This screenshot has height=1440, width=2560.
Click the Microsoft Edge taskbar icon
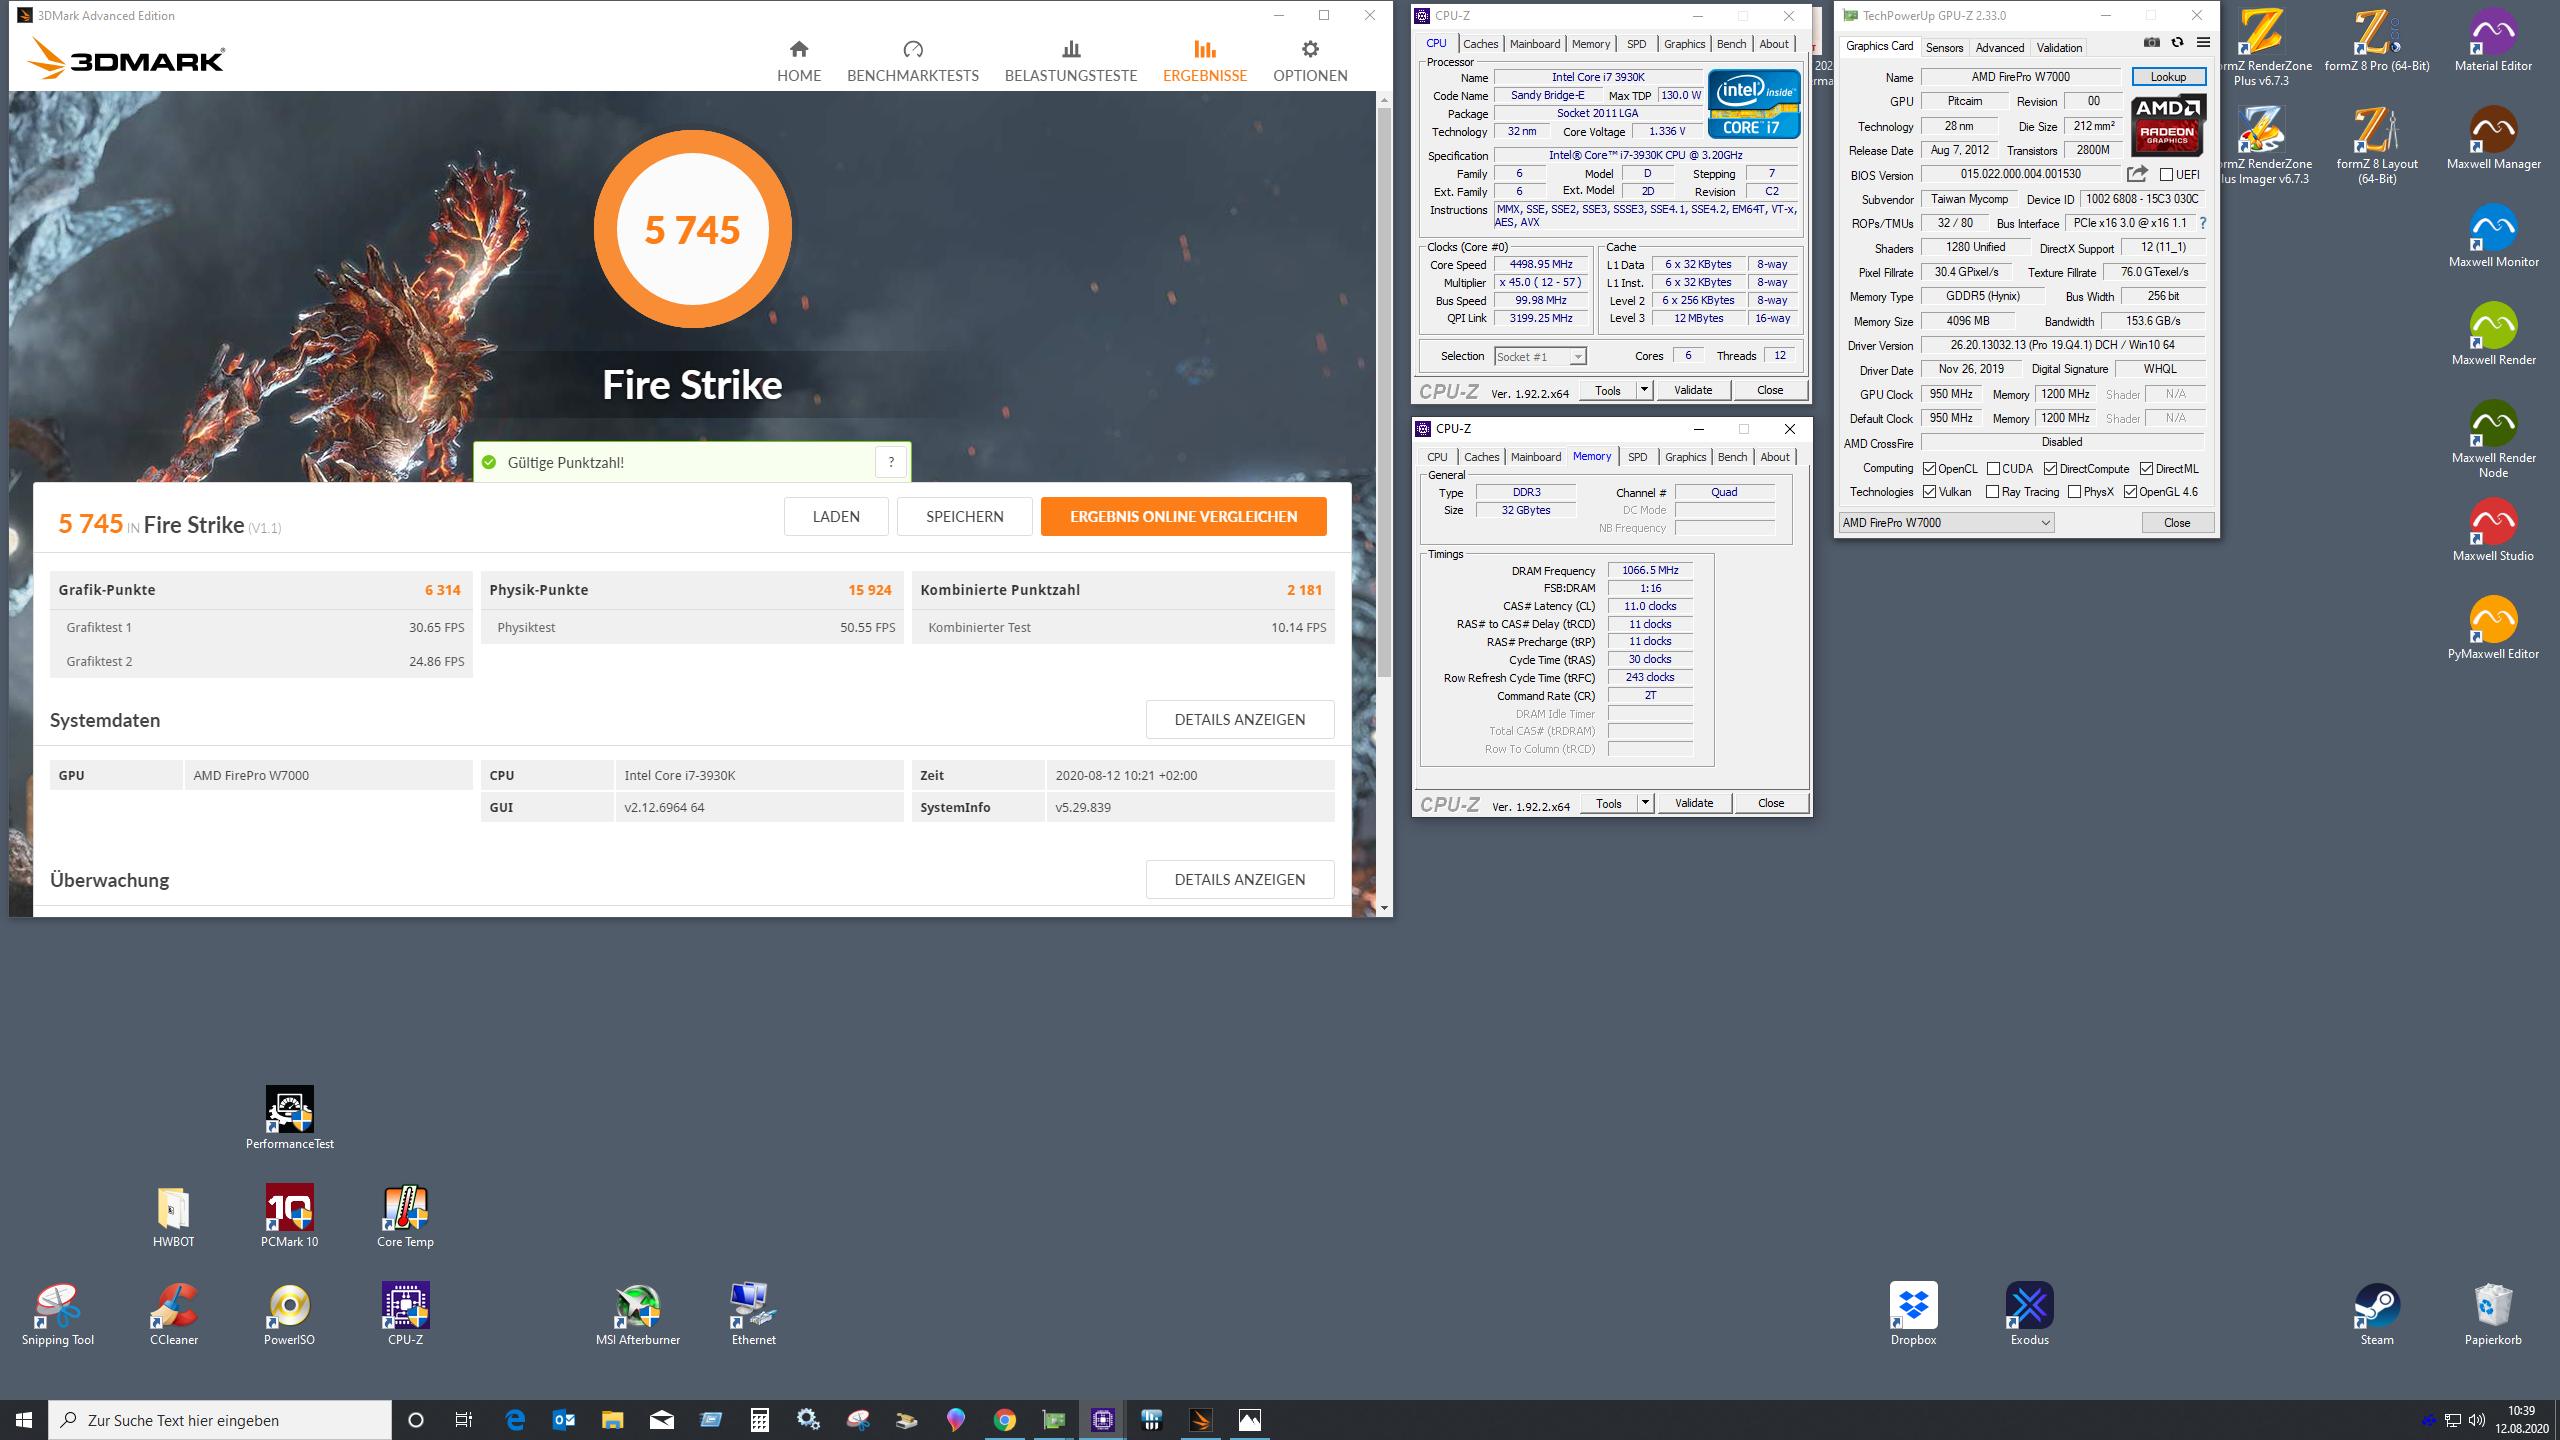tap(515, 1420)
